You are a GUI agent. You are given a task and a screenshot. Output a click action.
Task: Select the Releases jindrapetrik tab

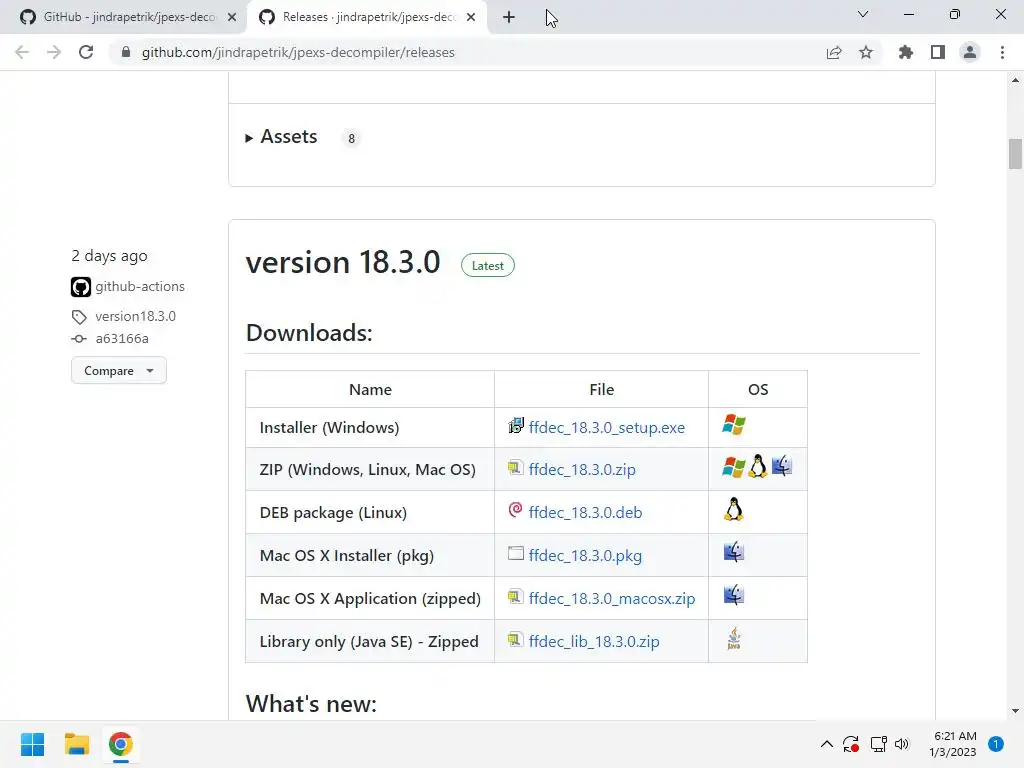(x=369, y=17)
